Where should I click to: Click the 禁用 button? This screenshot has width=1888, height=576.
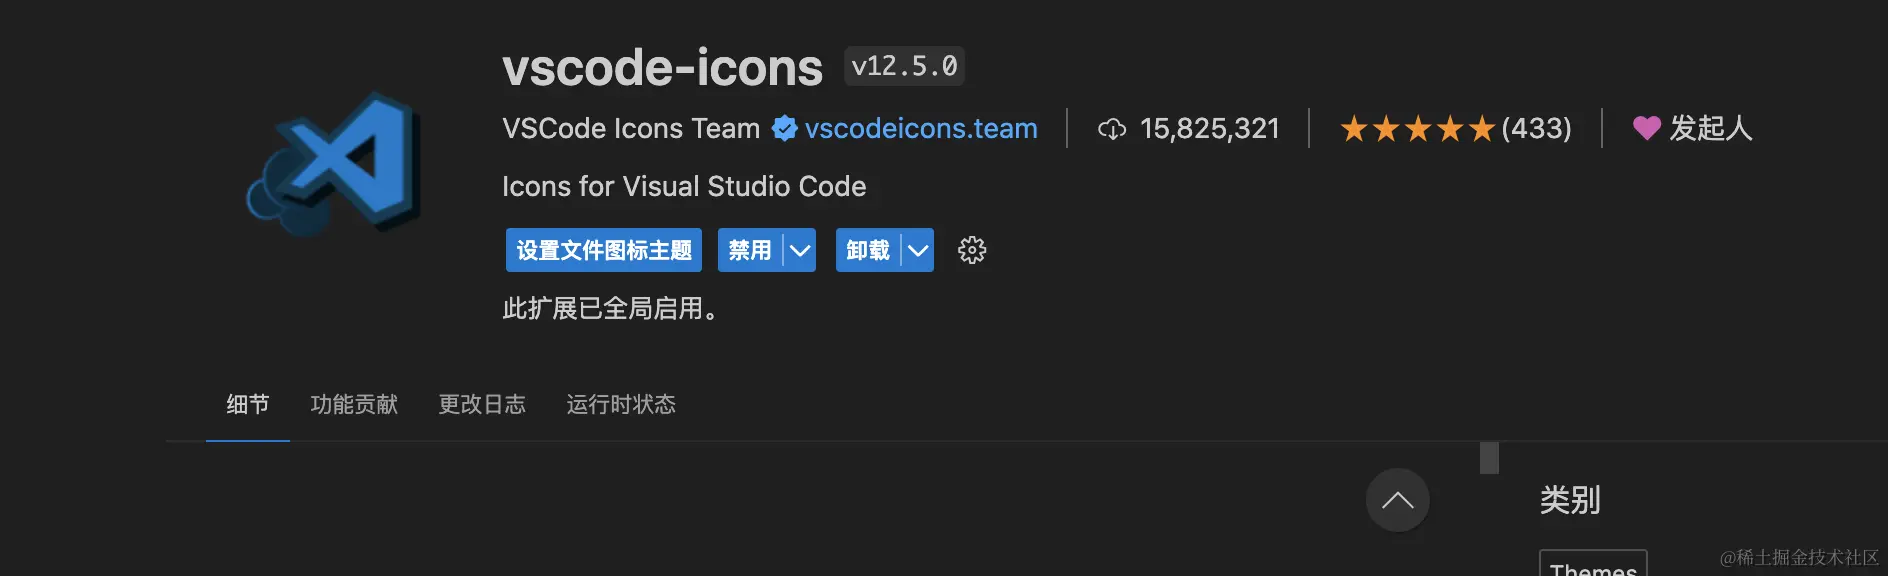tap(750, 250)
